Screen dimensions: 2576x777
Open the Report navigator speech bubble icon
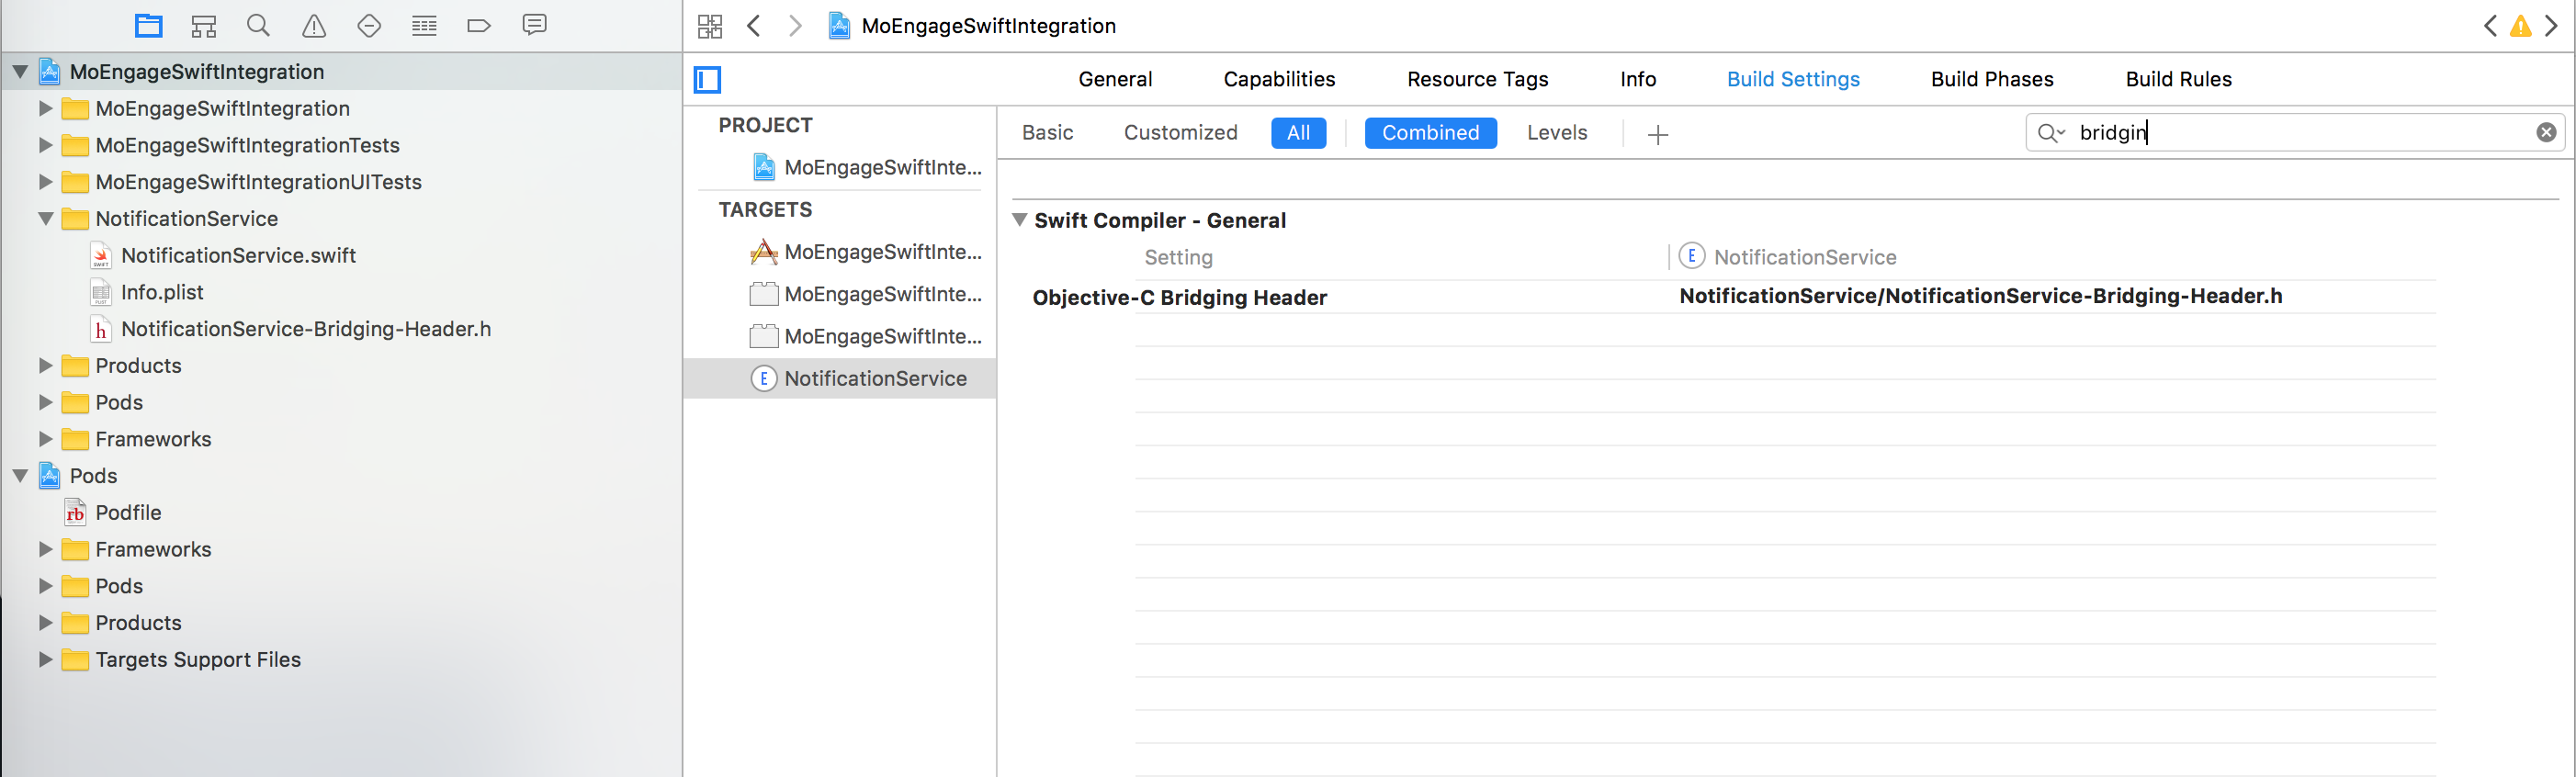point(534,25)
